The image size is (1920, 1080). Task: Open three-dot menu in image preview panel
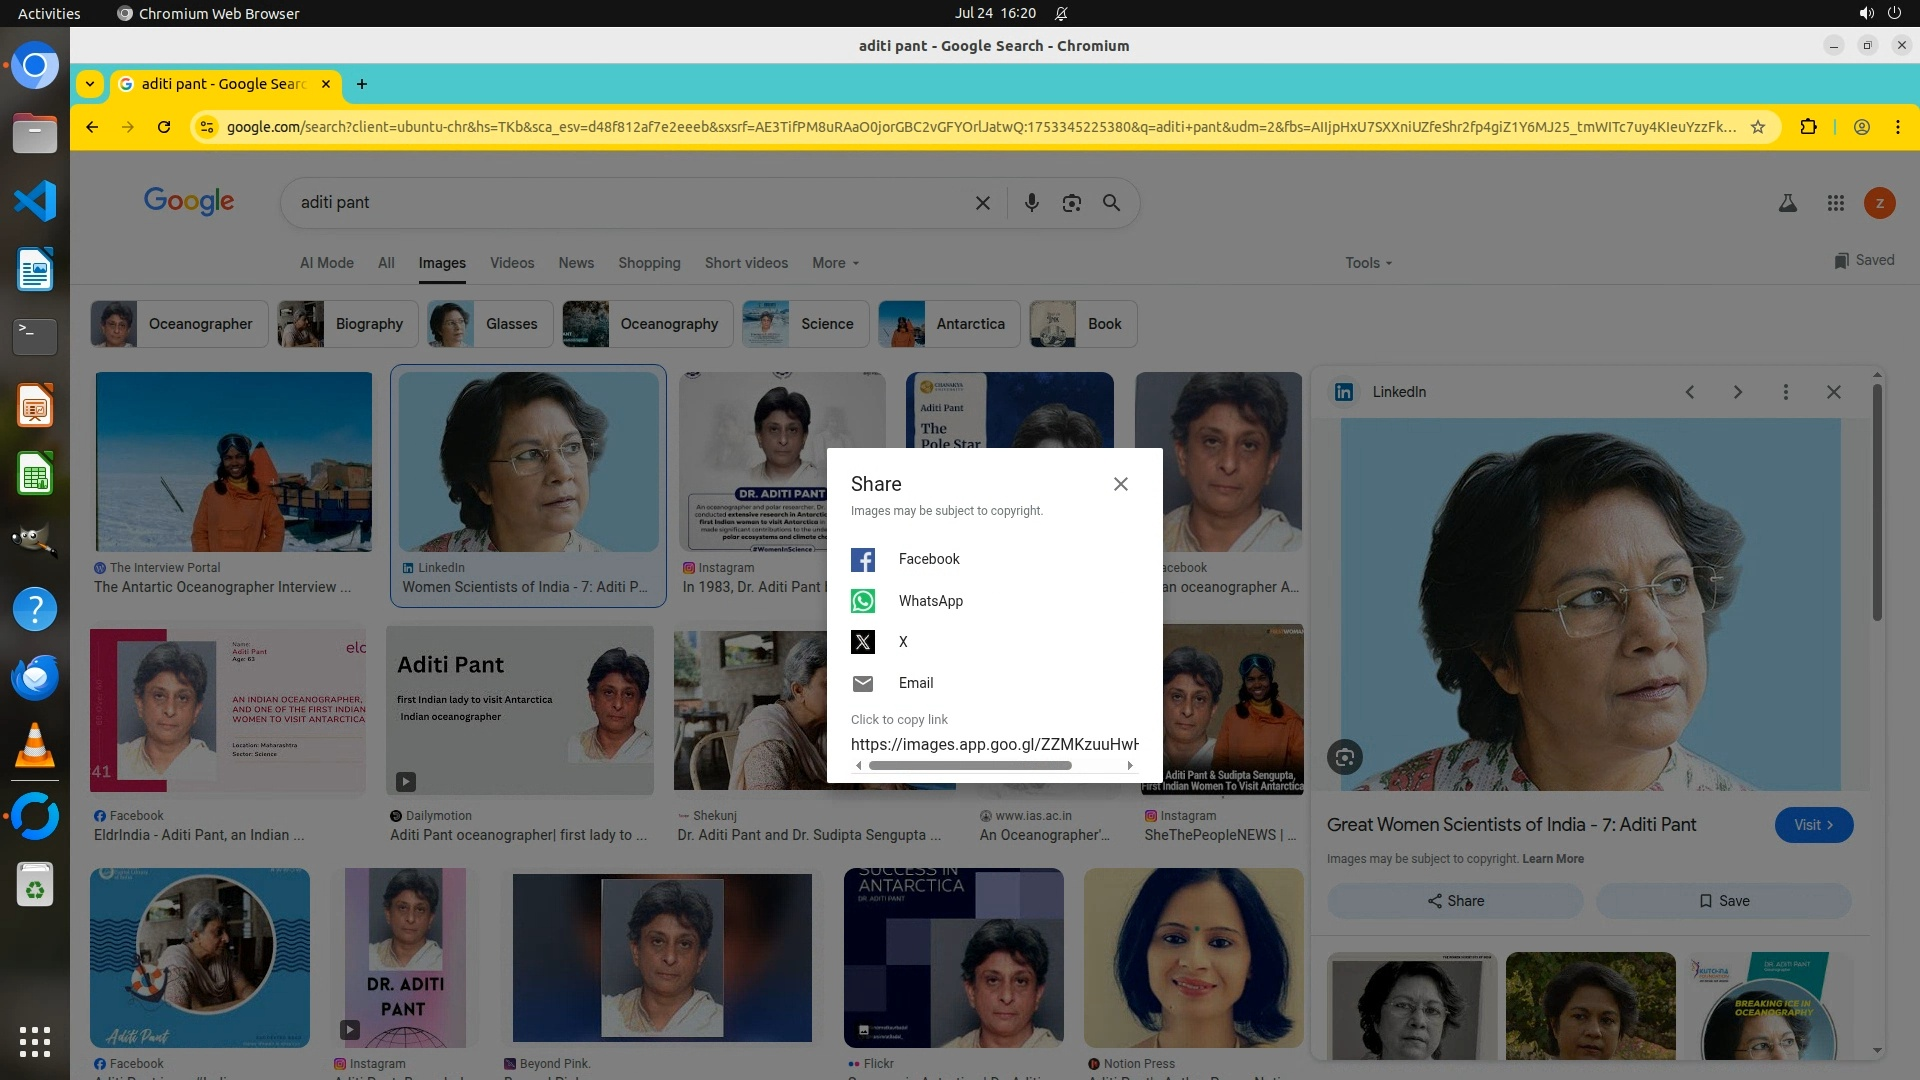tap(1785, 392)
